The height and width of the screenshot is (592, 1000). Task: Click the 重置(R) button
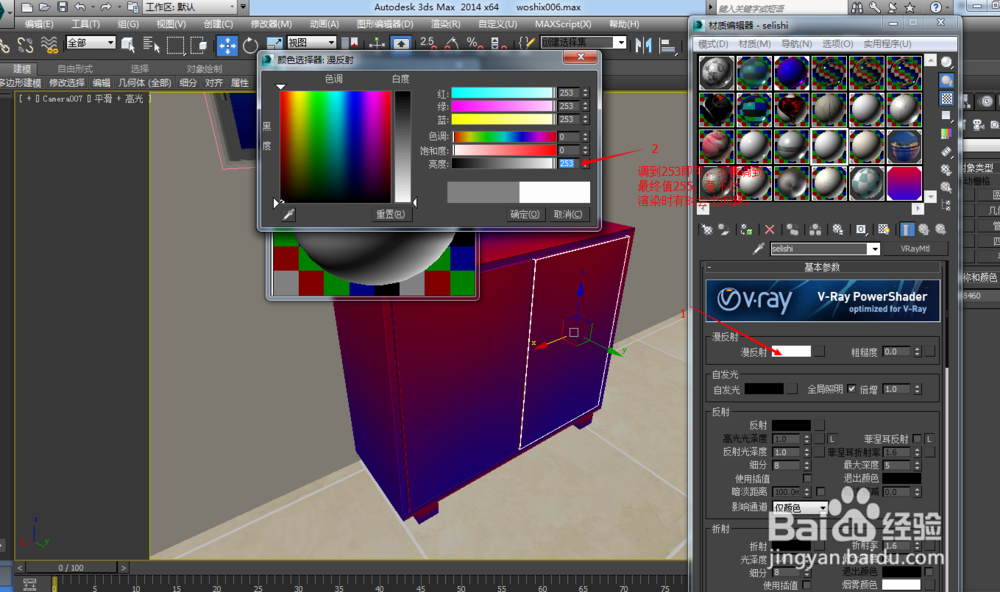390,214
